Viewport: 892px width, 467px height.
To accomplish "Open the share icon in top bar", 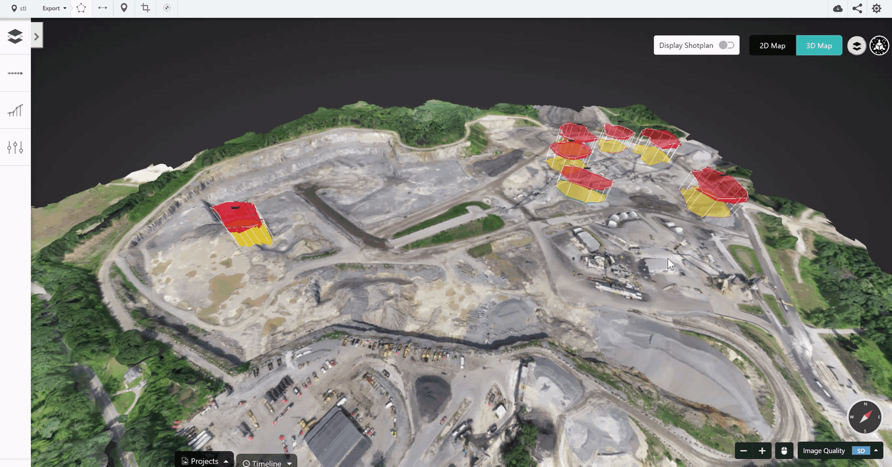I will (x=857, y=8).
